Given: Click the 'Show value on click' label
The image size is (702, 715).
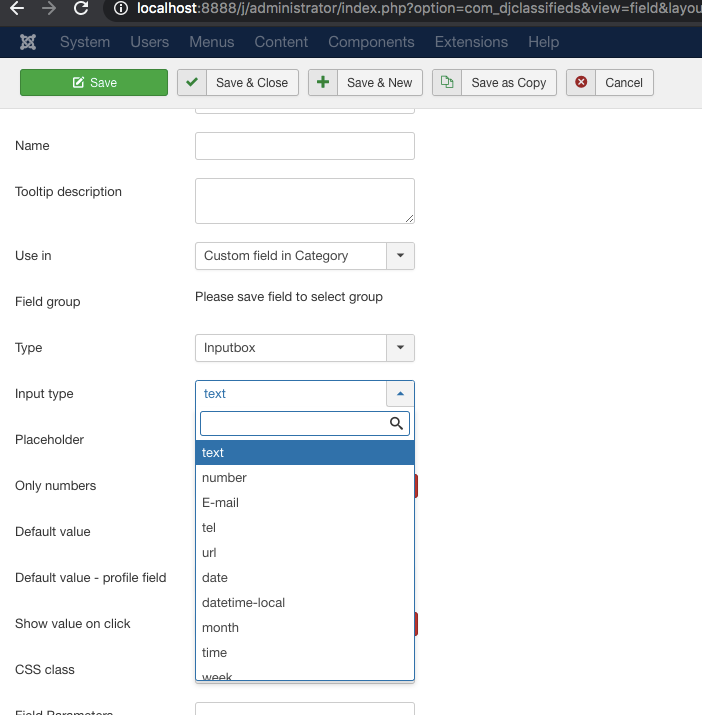Looking at the screenshot, I should click(x=73, y=624).
